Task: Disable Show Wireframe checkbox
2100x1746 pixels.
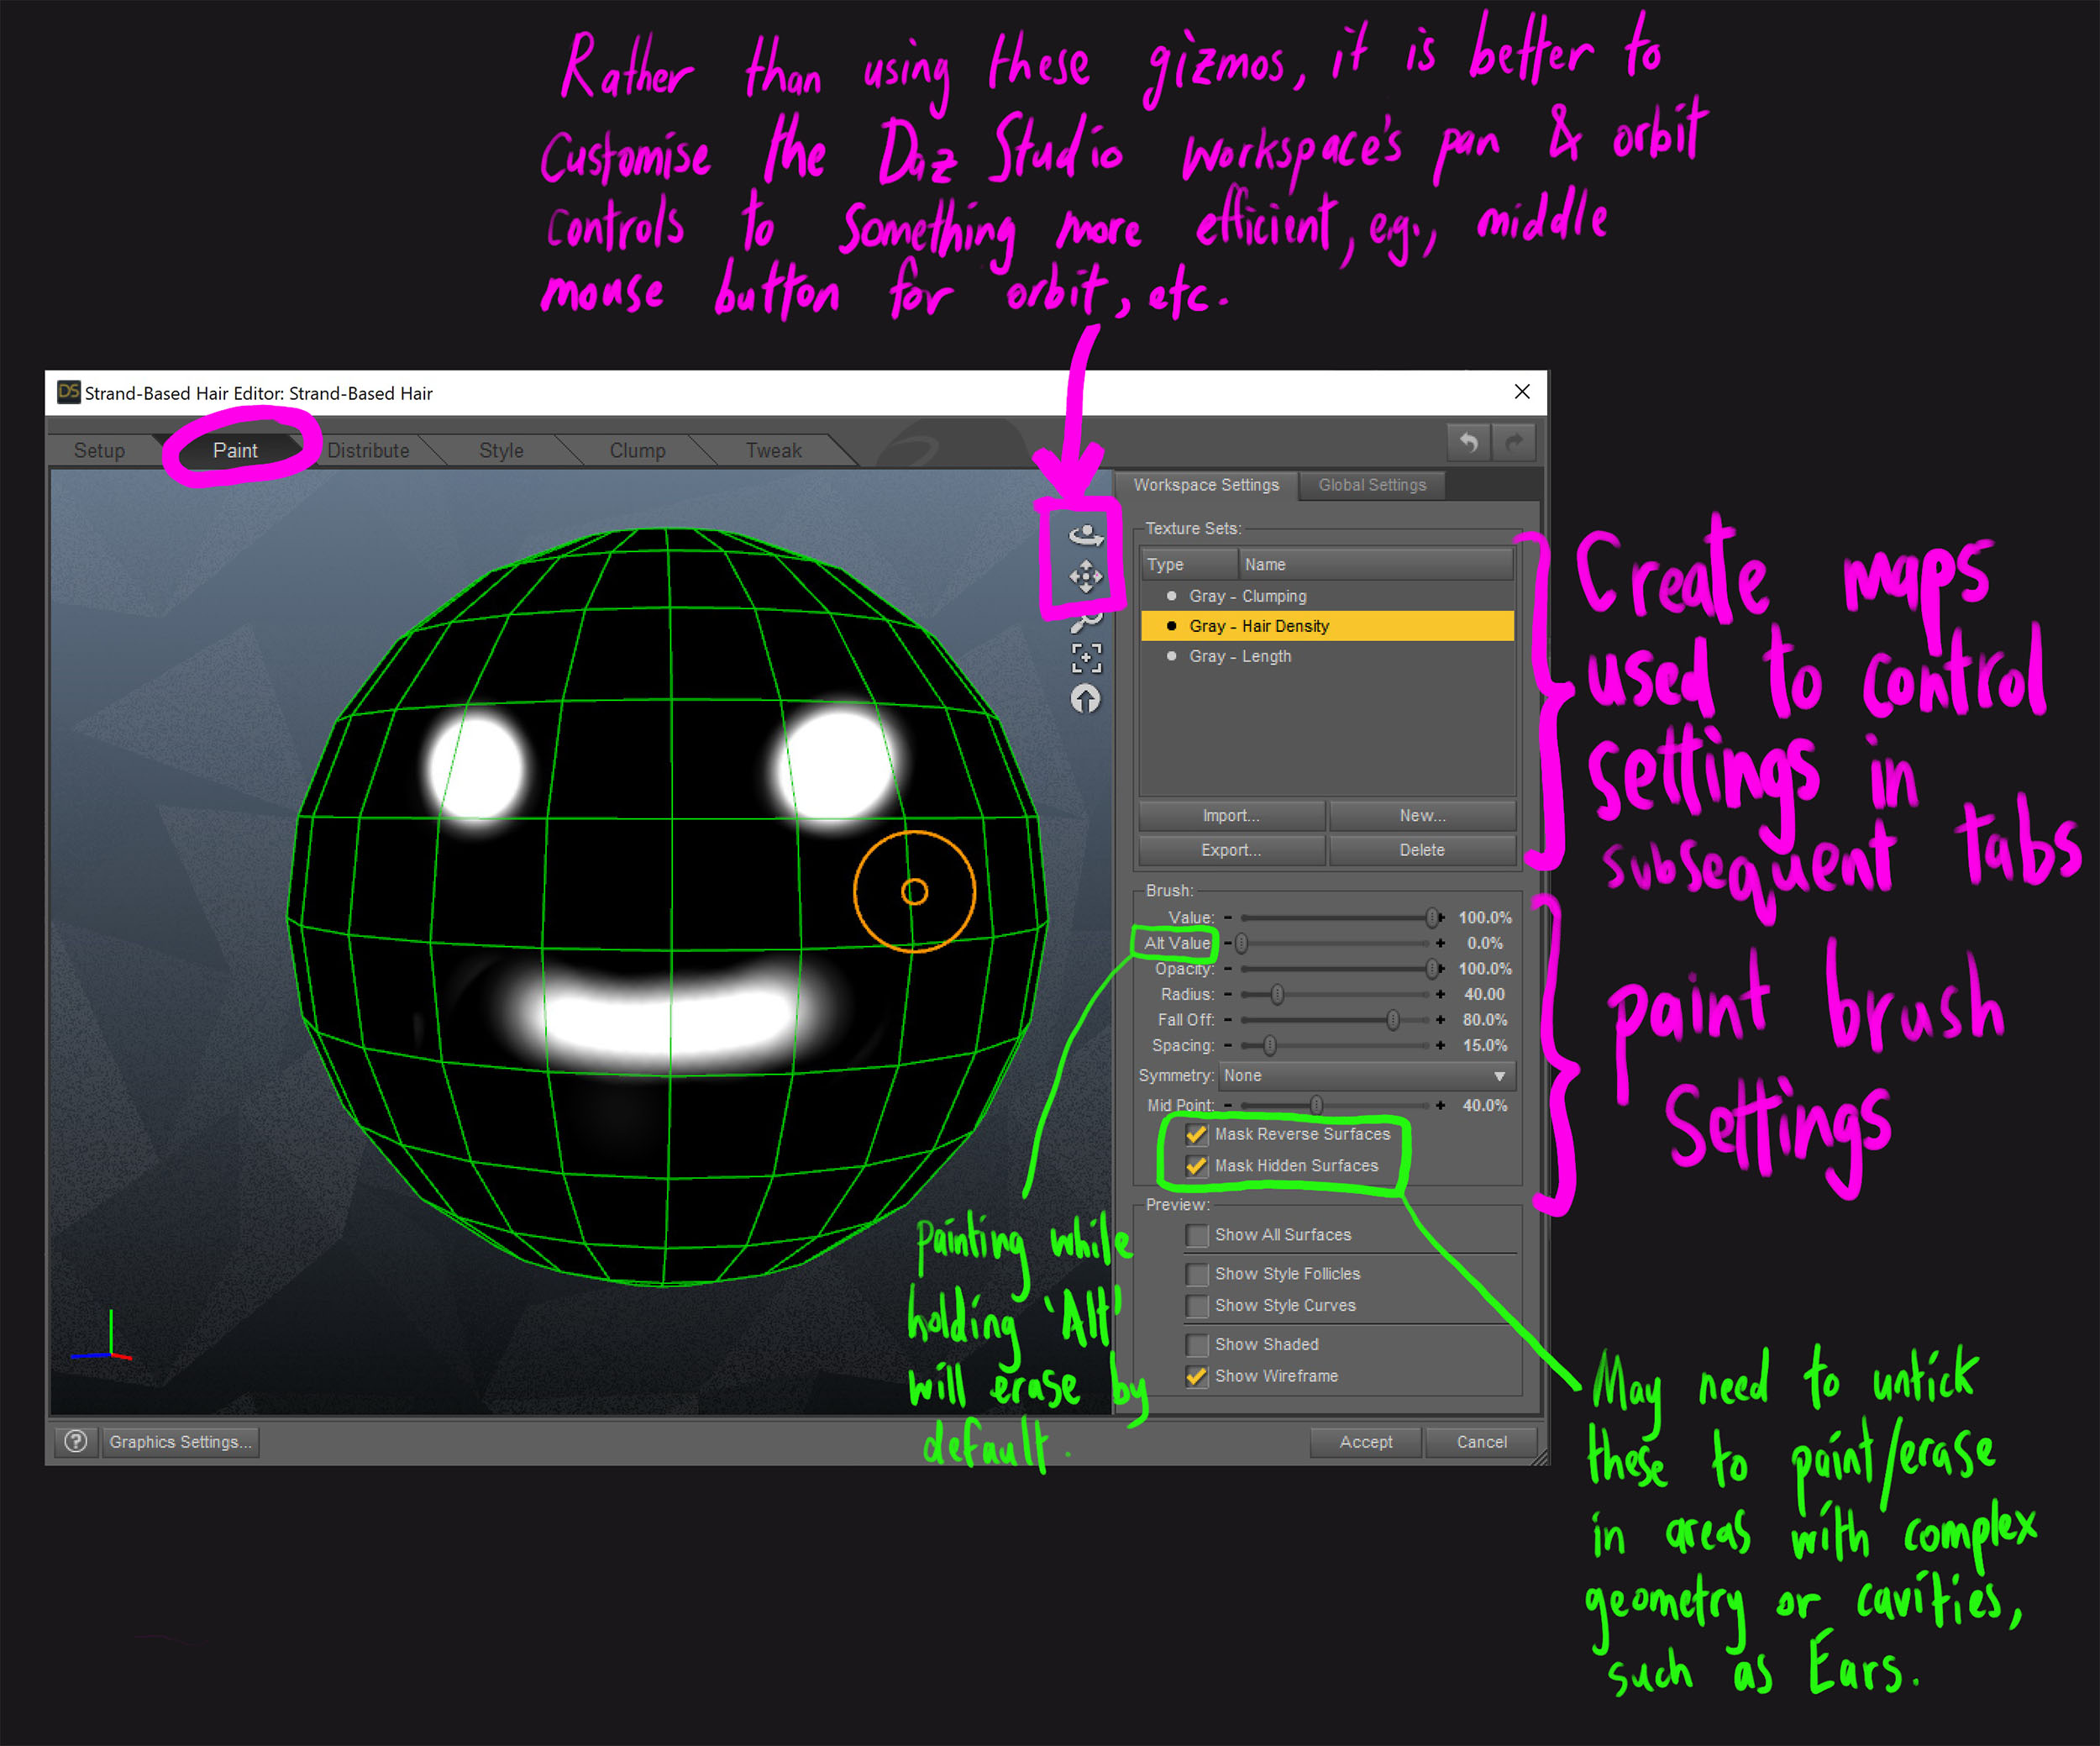Action: 1196,1376
